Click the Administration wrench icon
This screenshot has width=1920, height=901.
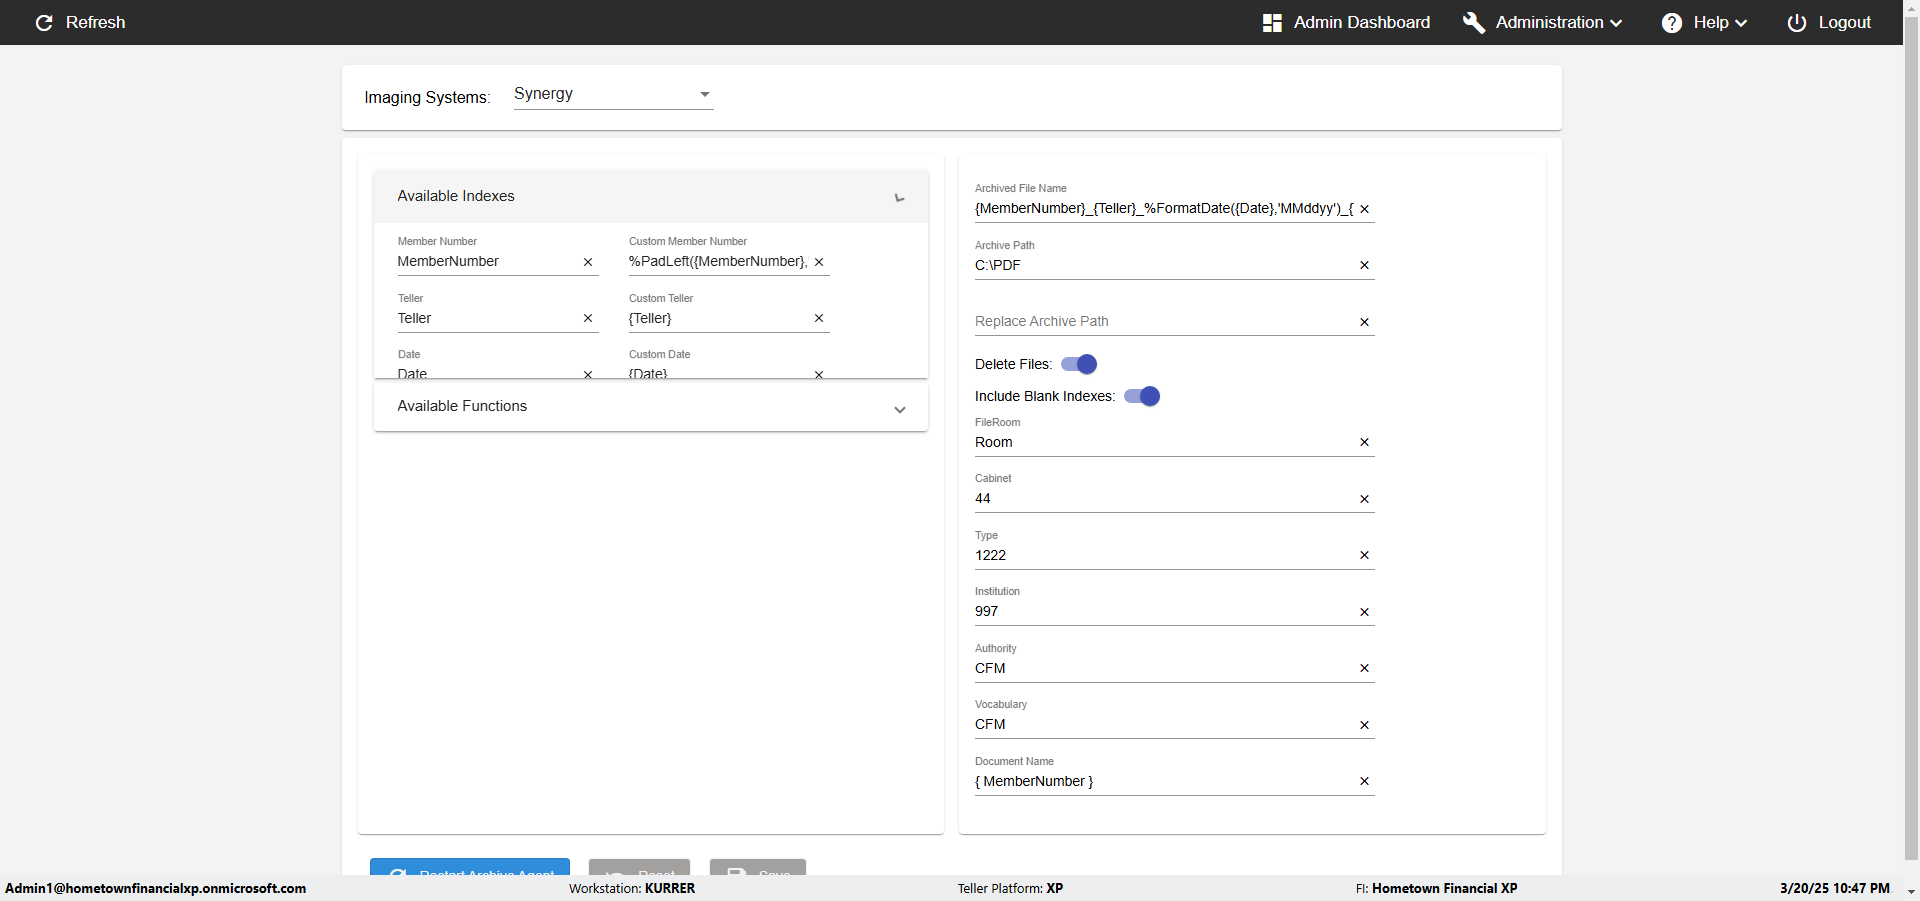tap(1473, 23)
